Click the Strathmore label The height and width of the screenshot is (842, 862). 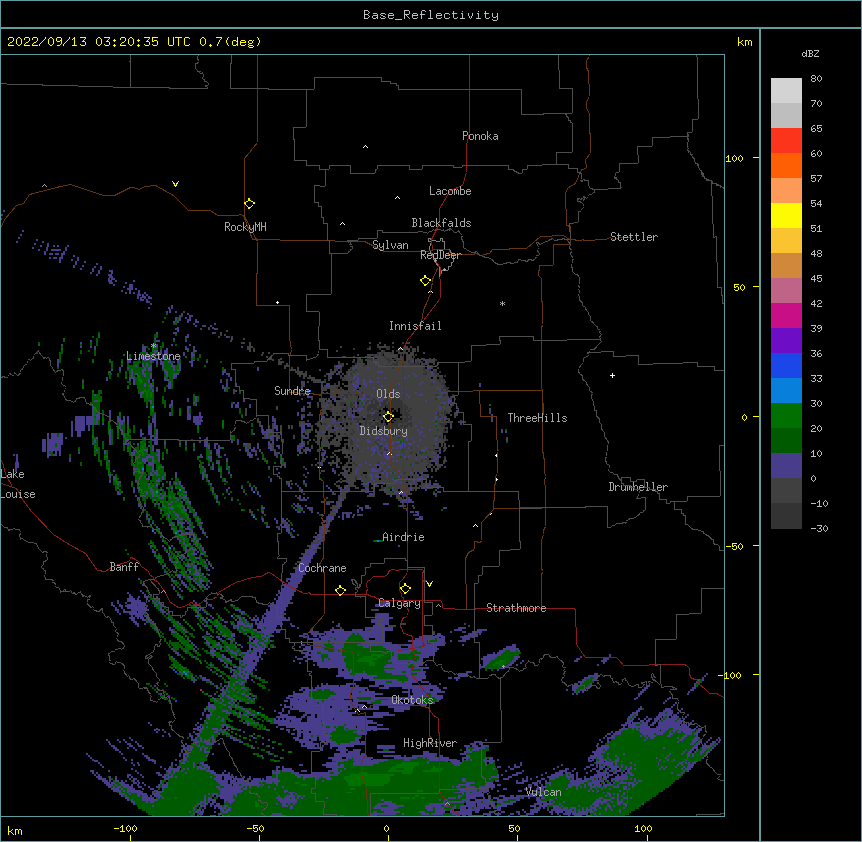516,608
